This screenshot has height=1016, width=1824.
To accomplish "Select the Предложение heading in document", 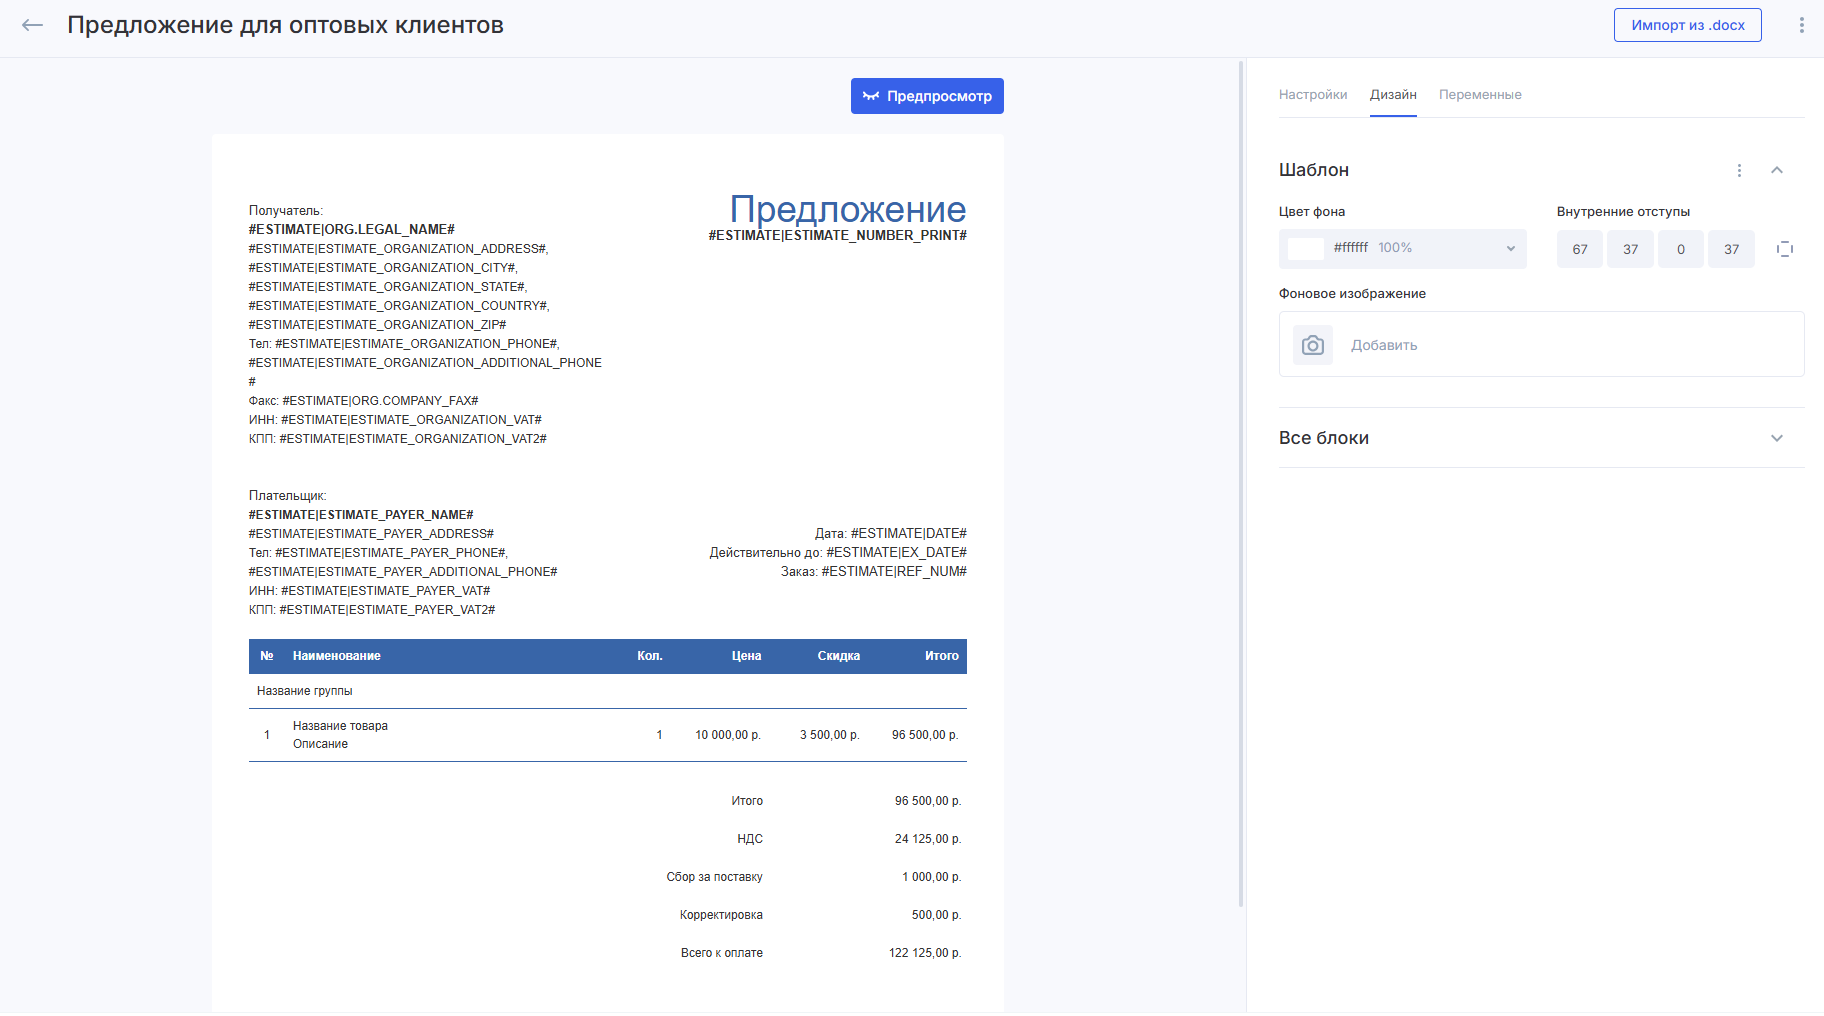I will pos(847,209).
